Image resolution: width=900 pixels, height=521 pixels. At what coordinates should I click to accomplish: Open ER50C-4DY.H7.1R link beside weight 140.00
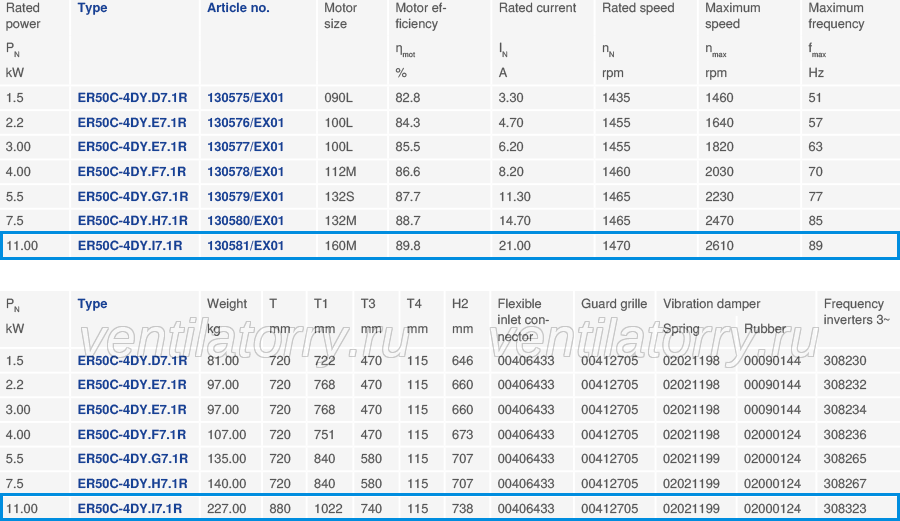(x=133, y=484)
